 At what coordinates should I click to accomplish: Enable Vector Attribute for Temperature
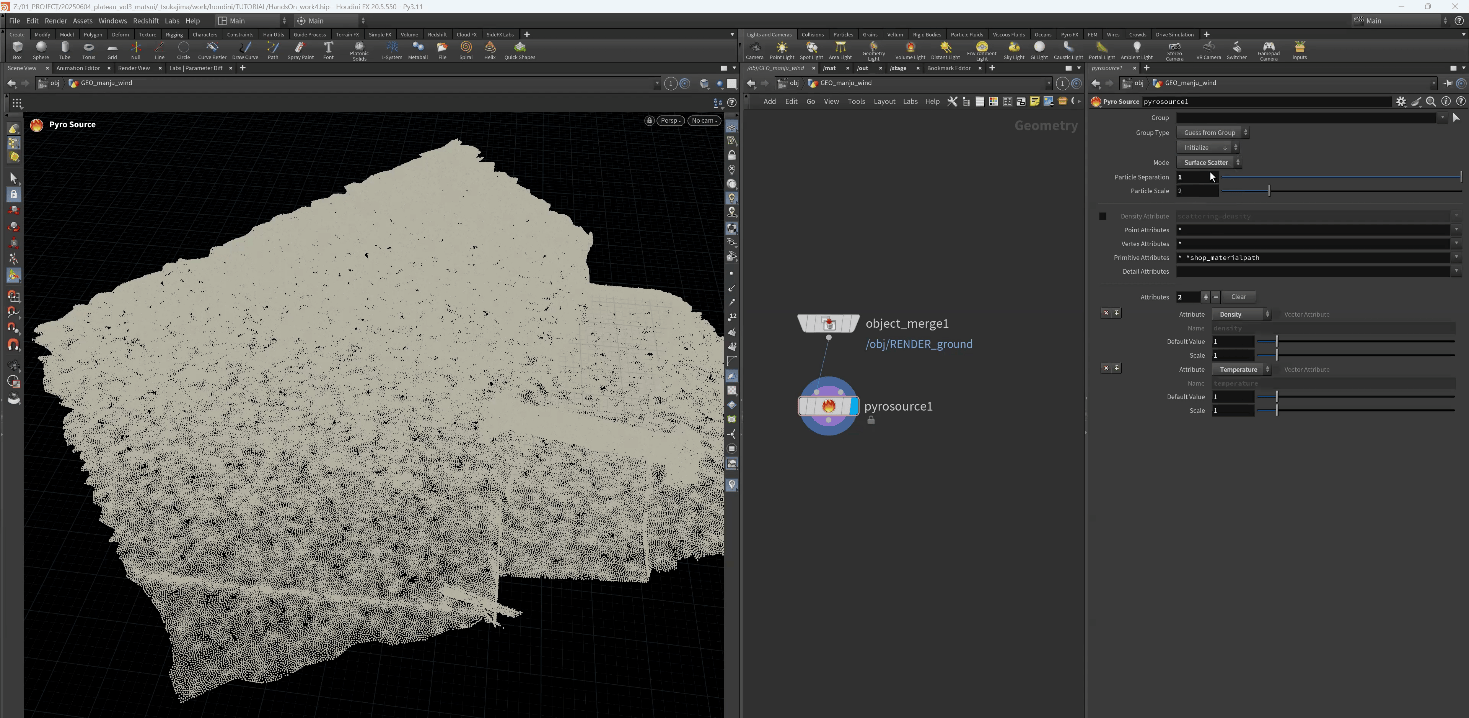pos(1279,370)
